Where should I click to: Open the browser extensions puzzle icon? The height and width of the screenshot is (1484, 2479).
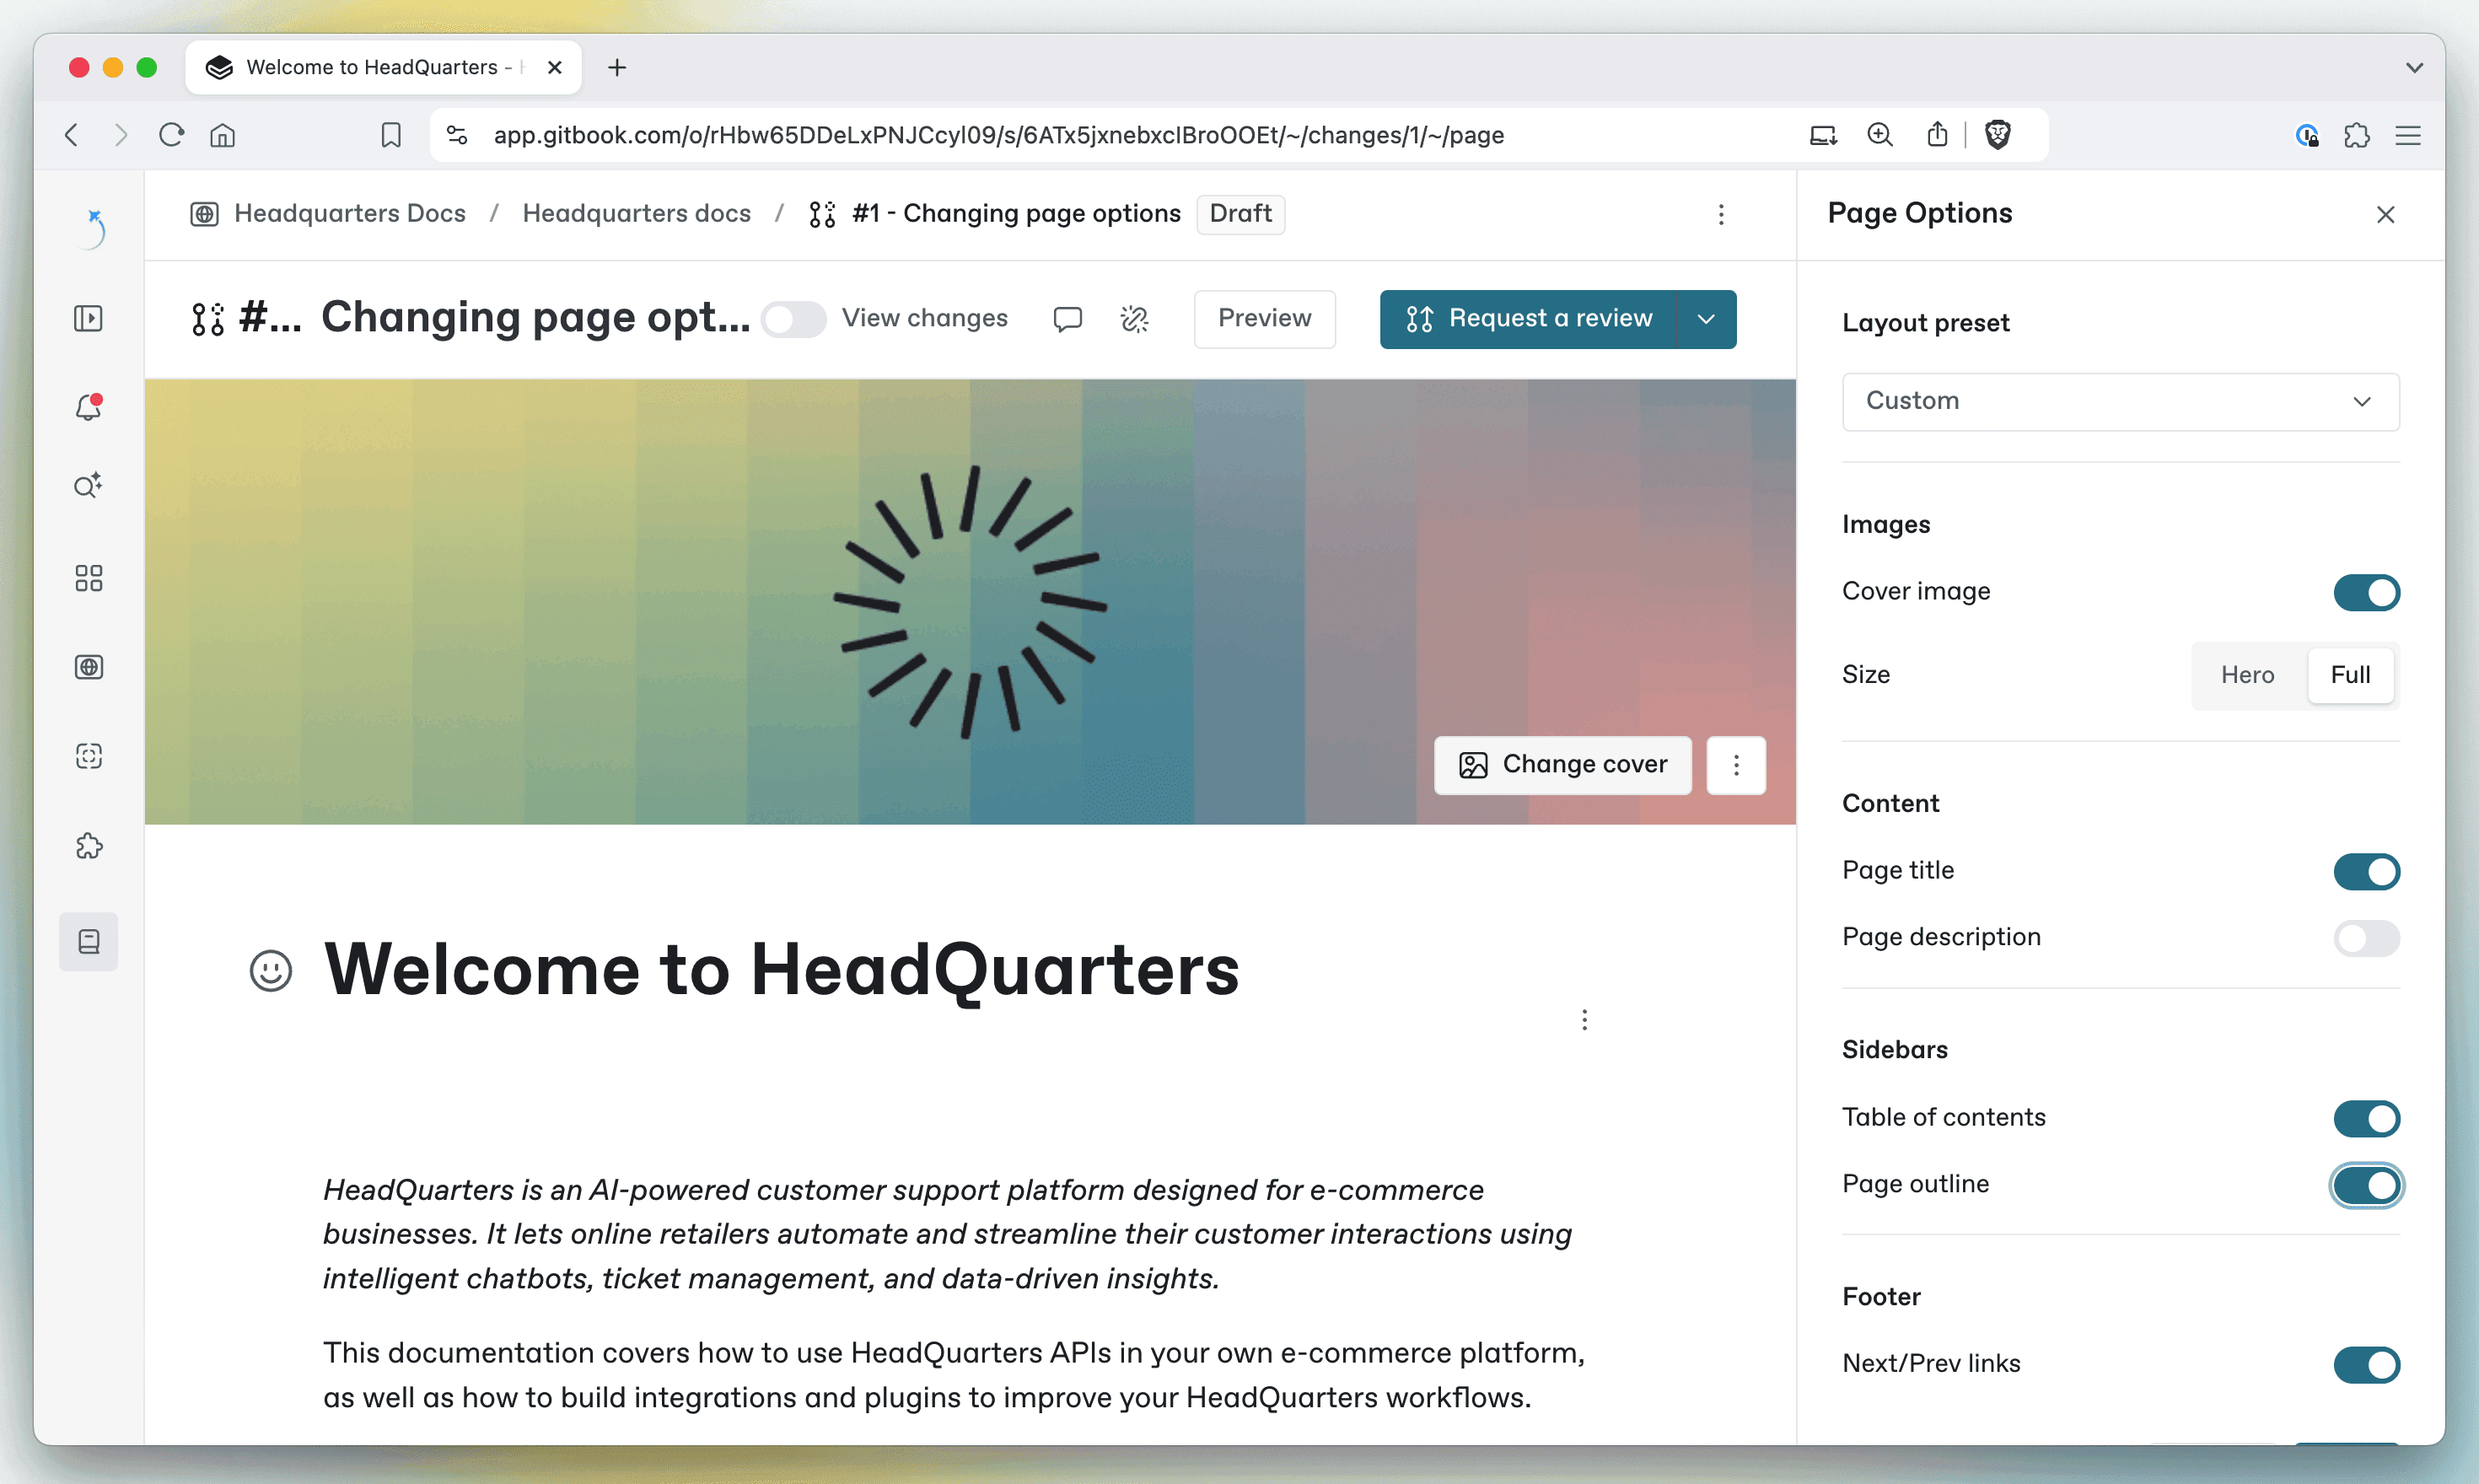pyautogui.click(x=2357, y=135)
